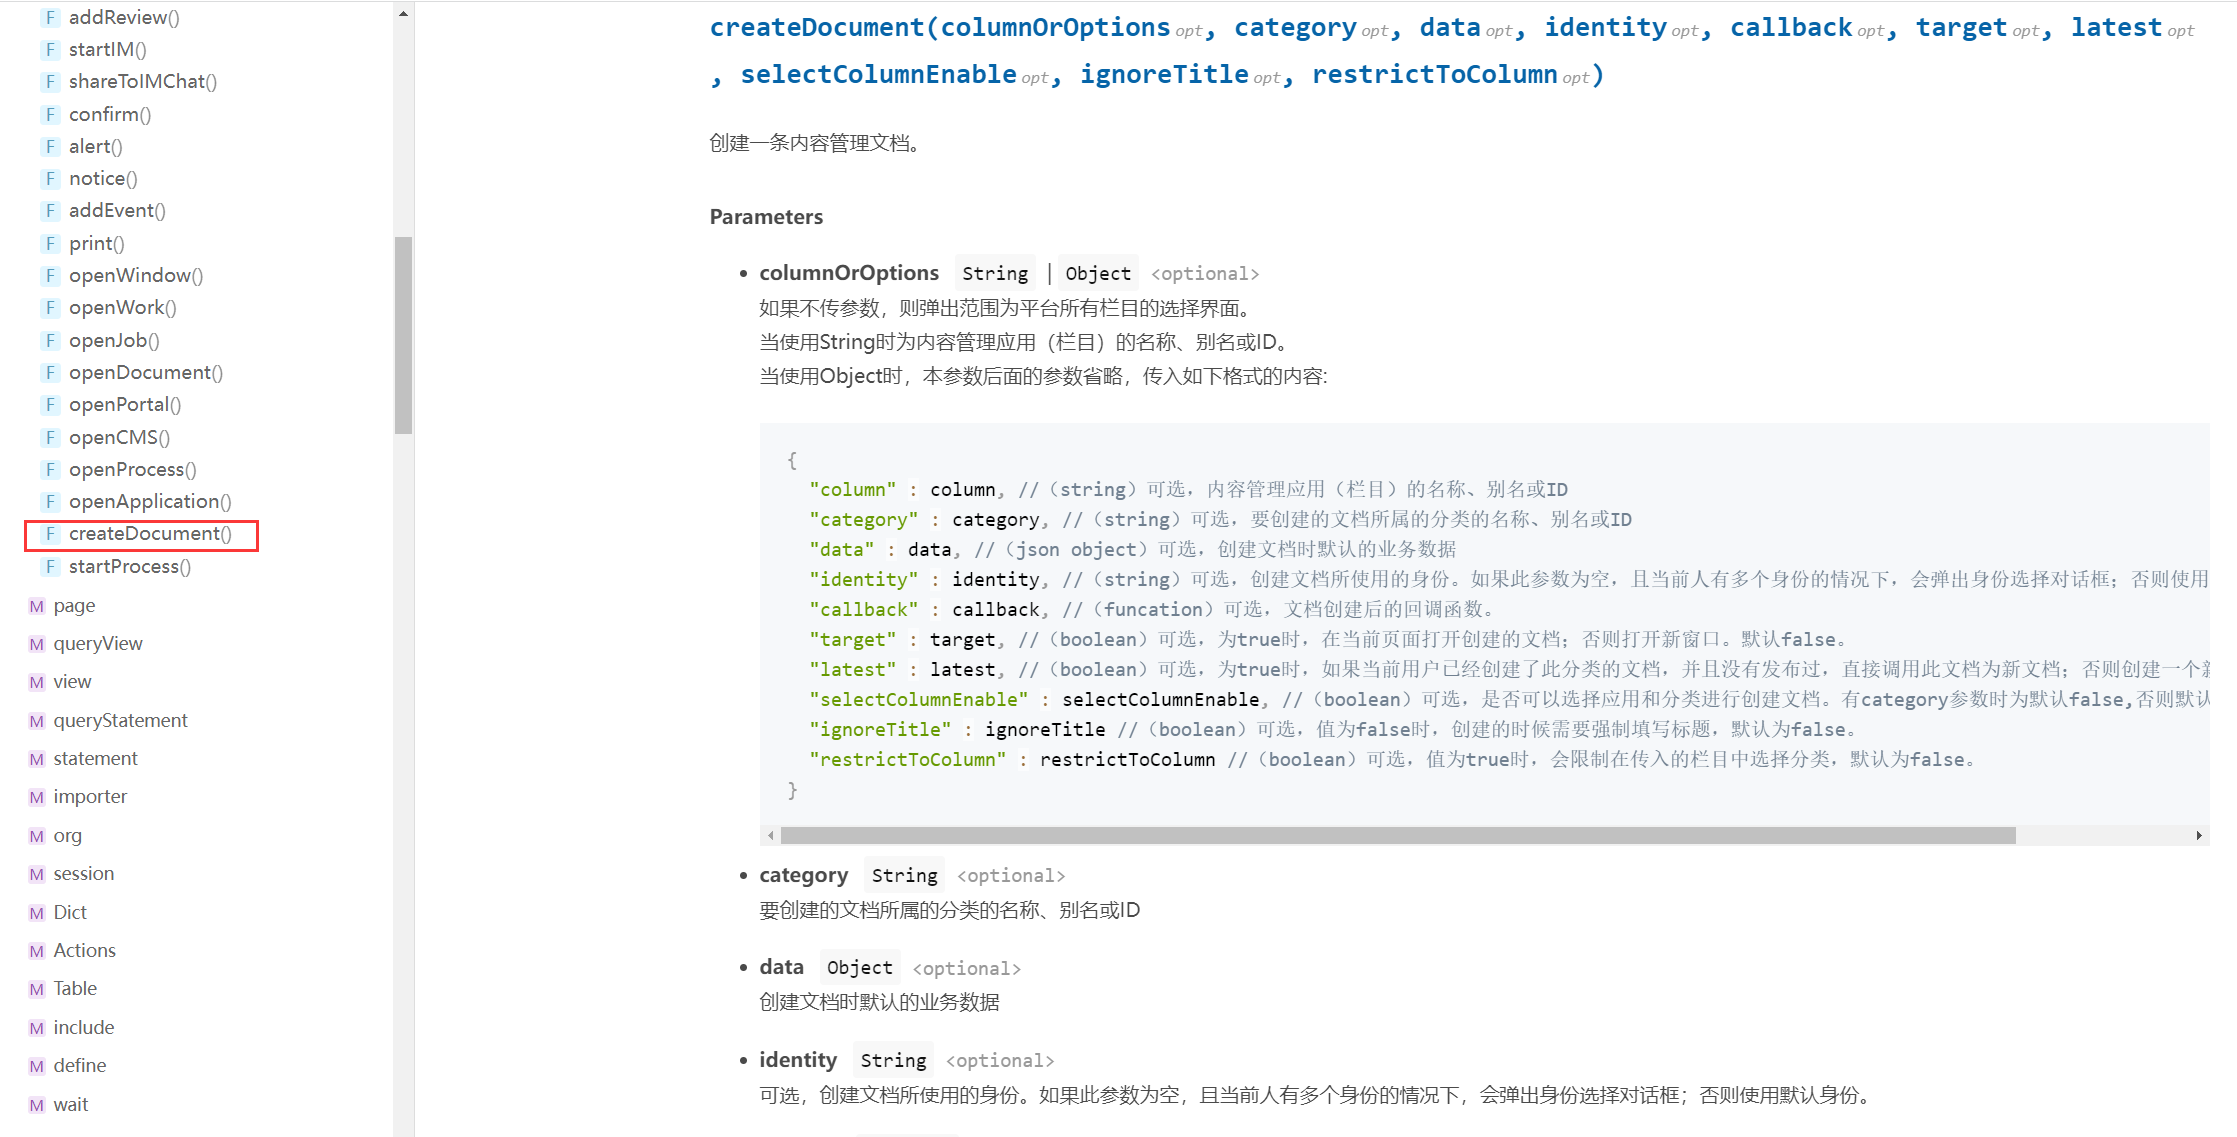The height and width of the screenshot is (1137, 2237).
Task: Open the createDocument heading link
Action: pyautogui.click(x=816, y=28)
